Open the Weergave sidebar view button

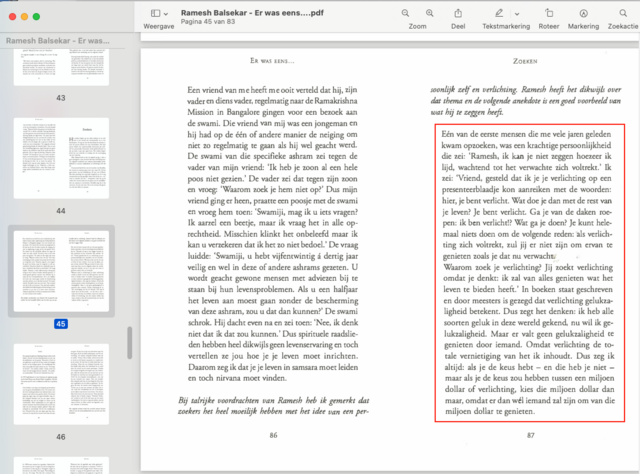coord(156,13)
